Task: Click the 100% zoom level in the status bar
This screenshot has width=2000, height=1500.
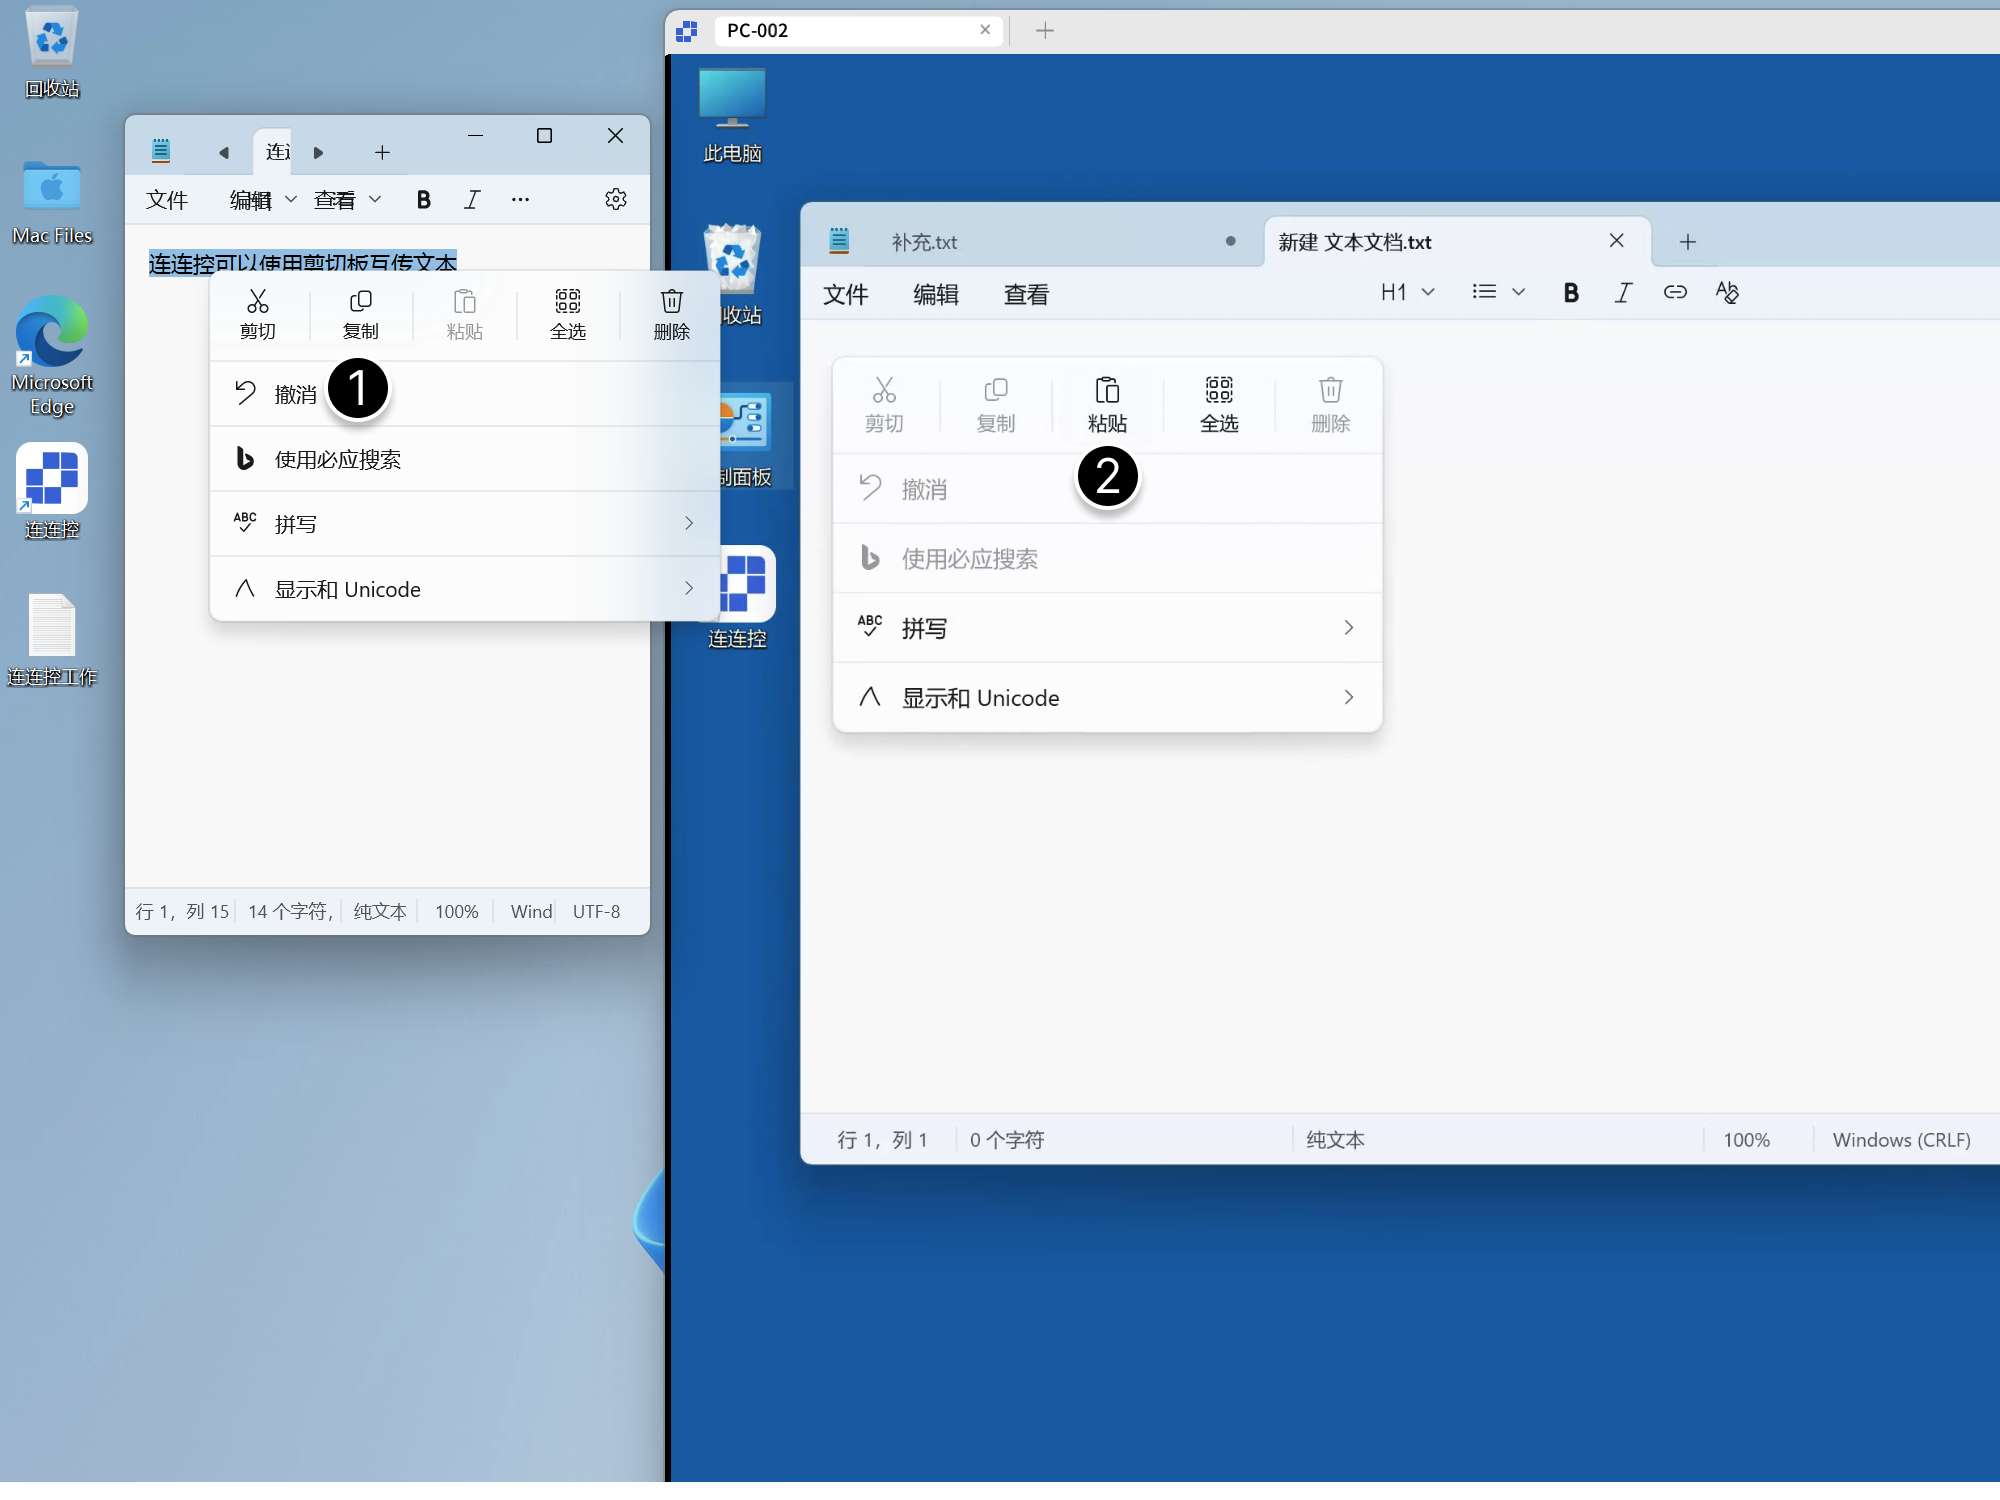Action: tap(1746, 1139)
